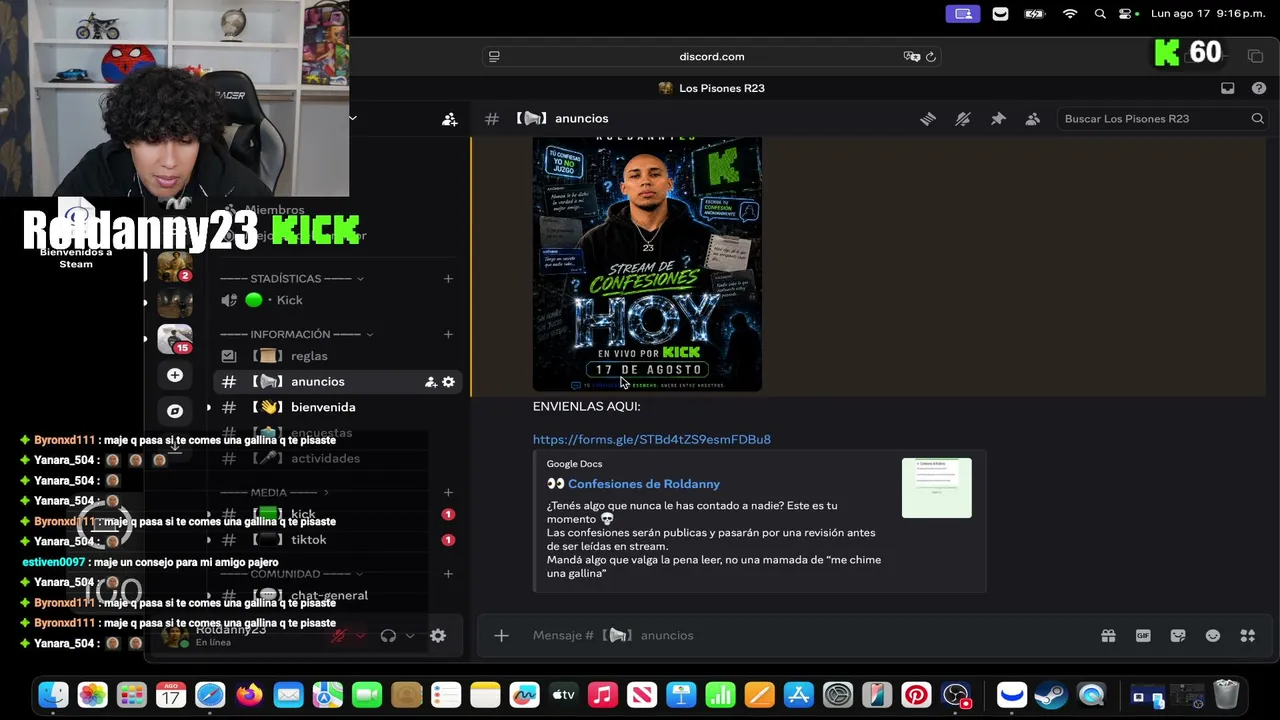Send a gift with the gift icon

tap(1109, 636)
